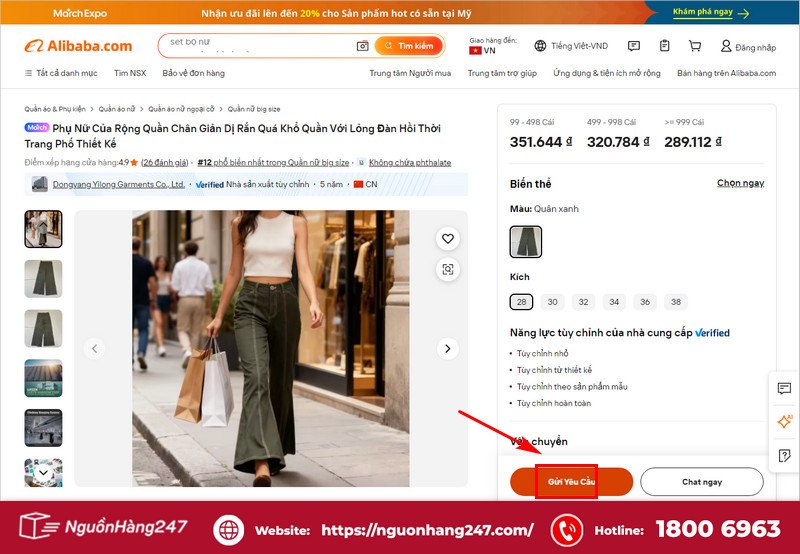Click #12 phổ biến nhất ranking link
The height and width of the screenshot is (554, 800).
(x=273, y=163)
